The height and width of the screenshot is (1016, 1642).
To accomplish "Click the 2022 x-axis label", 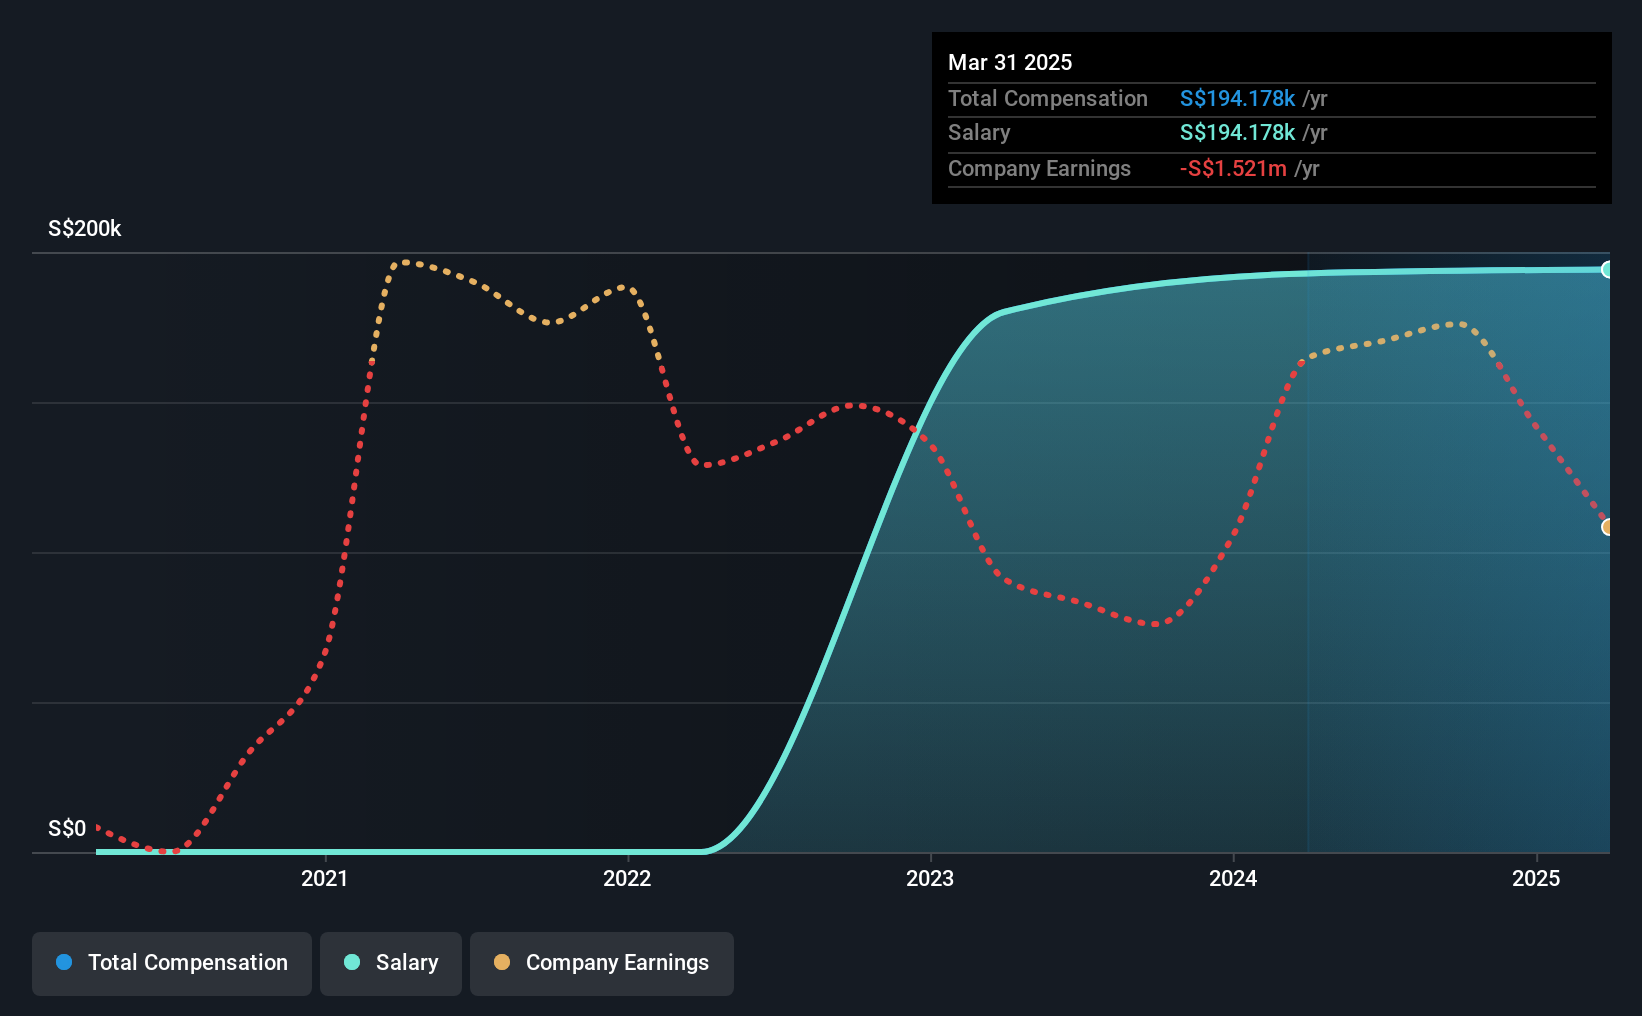I will pyautogui.click(x=628, y=878).
